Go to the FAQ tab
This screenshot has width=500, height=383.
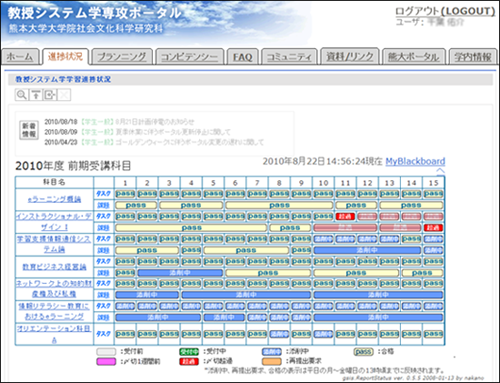click(x=243, y=57)
